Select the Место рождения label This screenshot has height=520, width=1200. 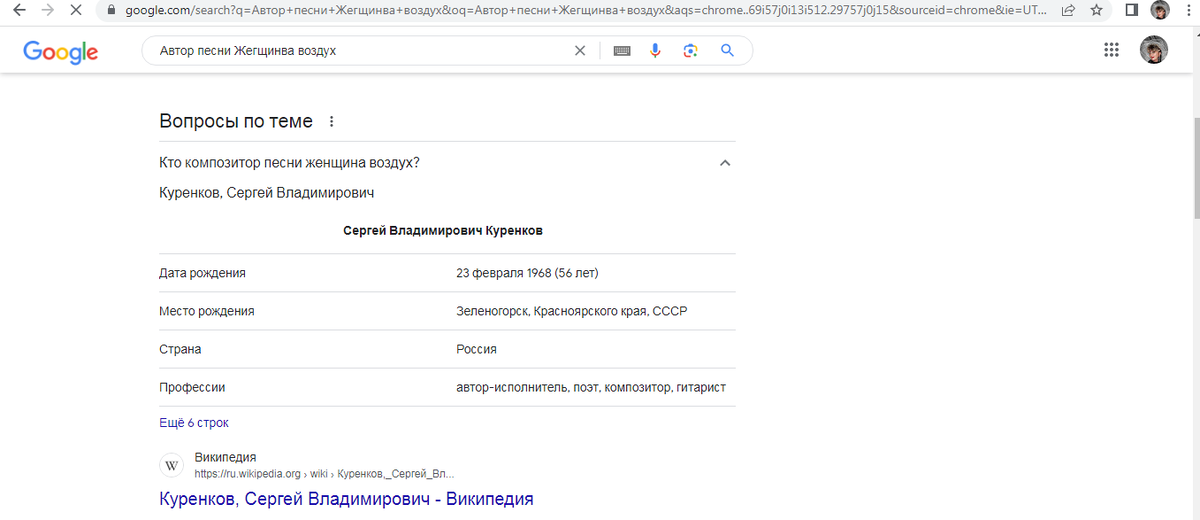pyautogui.click(x=207, y=311)
